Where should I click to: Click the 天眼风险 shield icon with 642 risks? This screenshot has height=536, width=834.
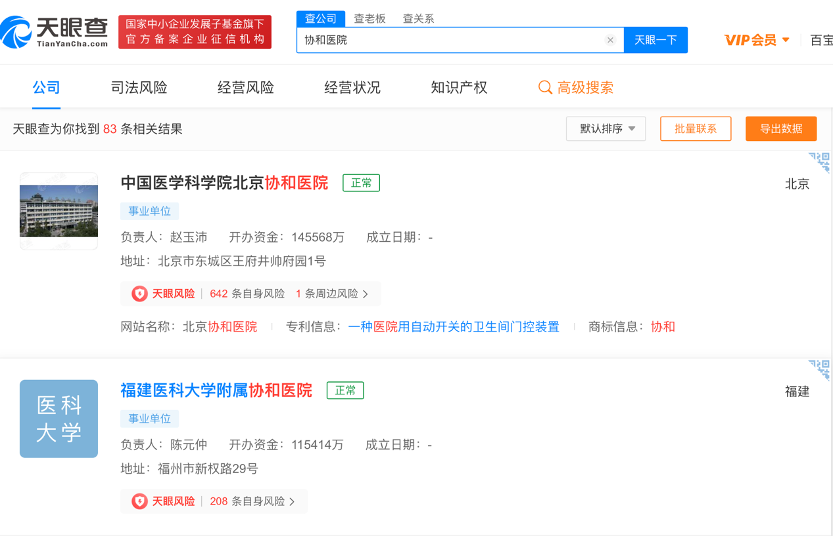pos(139,294)
